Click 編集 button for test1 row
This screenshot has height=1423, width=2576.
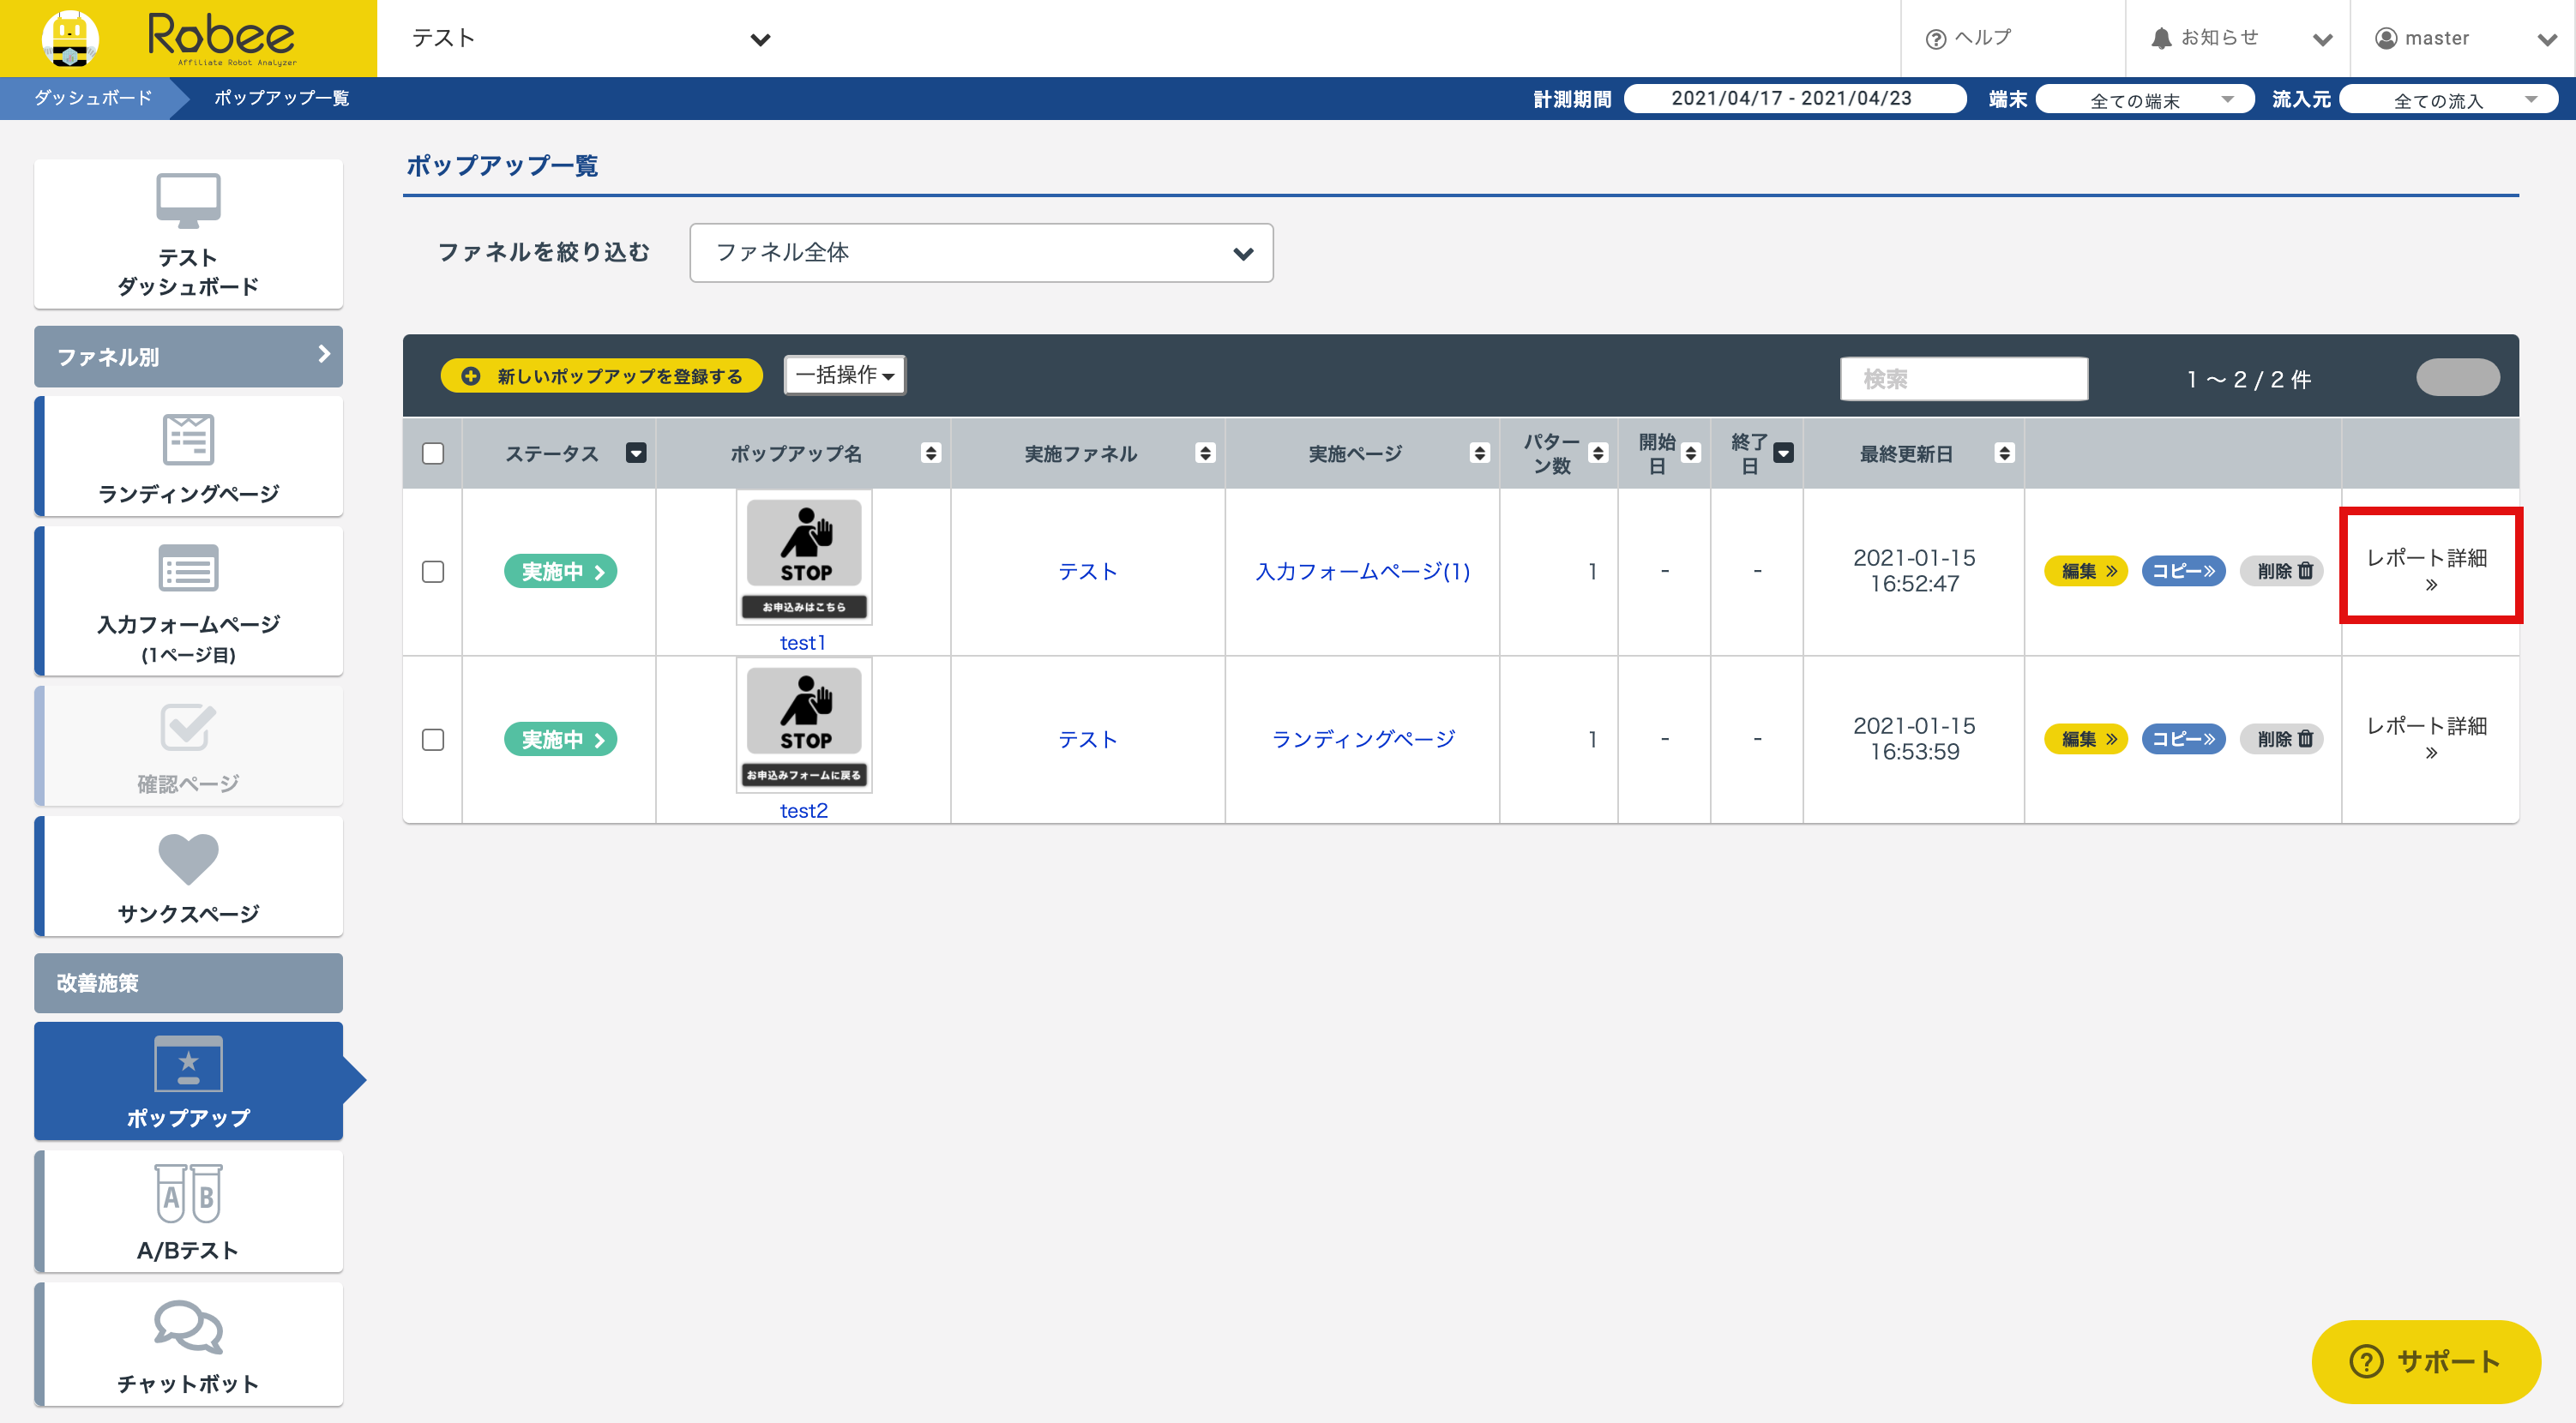2087,572
